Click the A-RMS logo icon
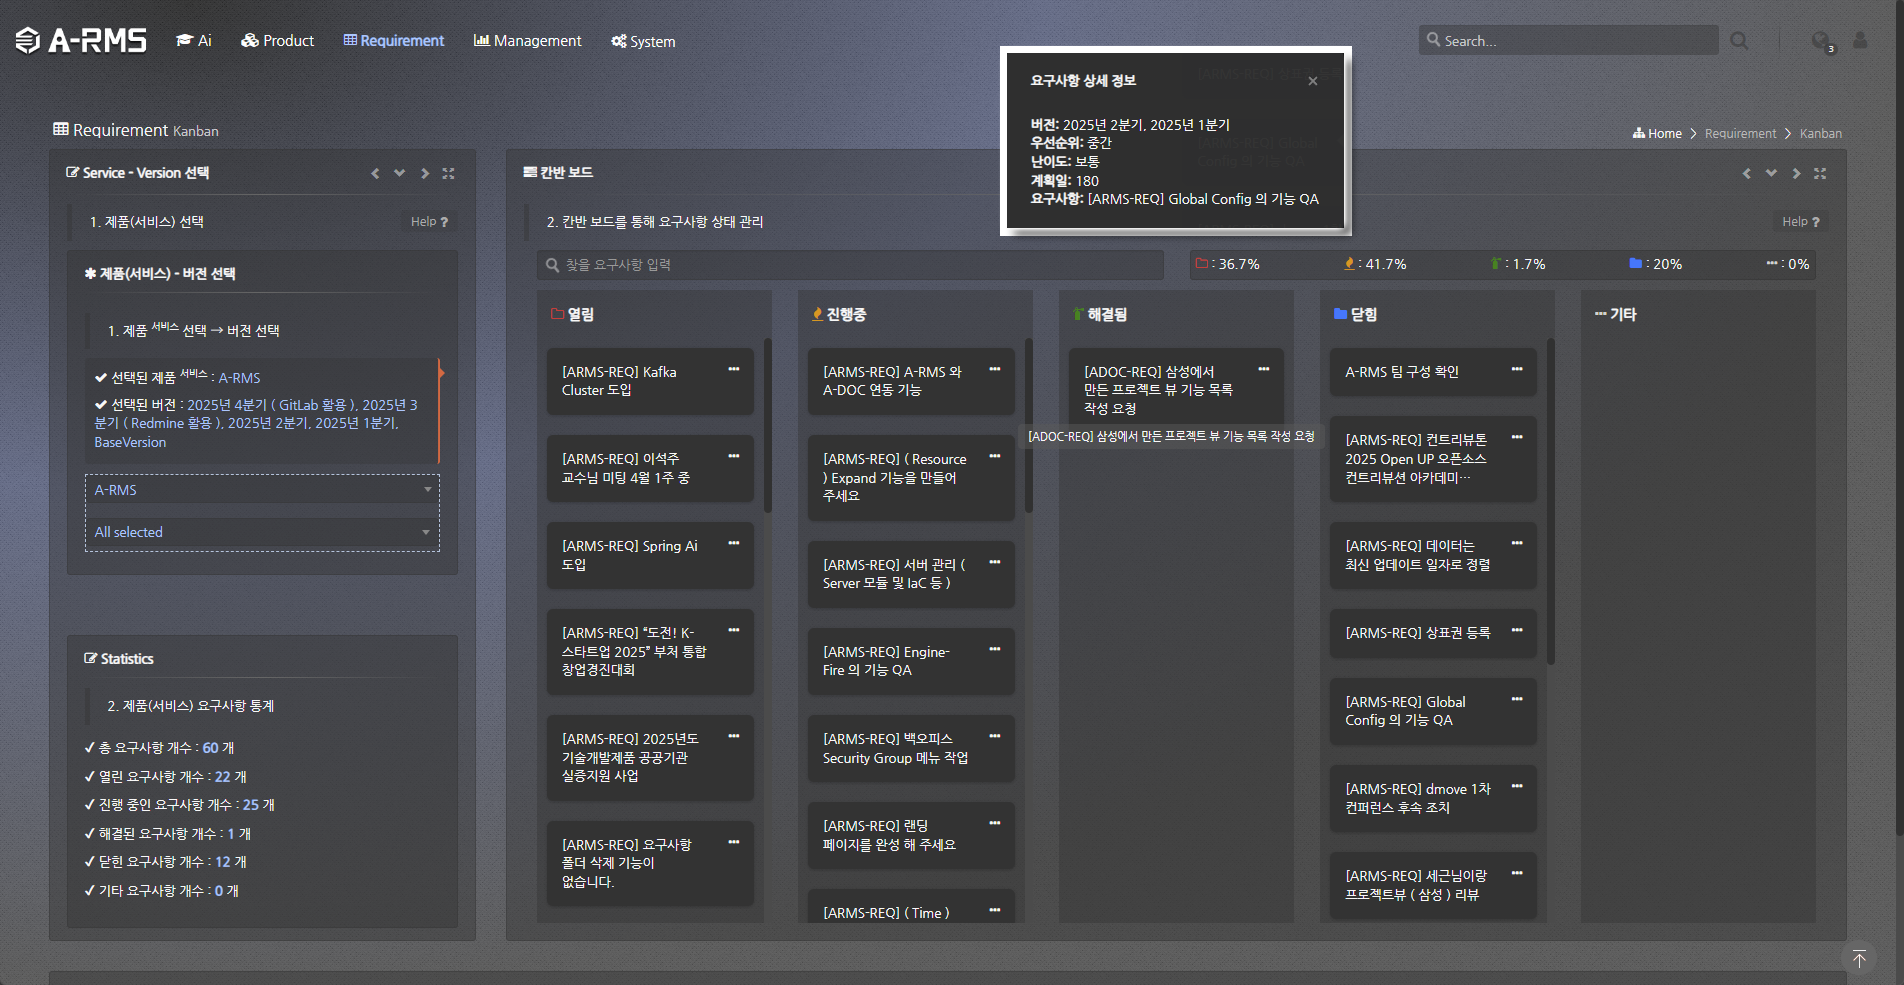 [28, 40]
